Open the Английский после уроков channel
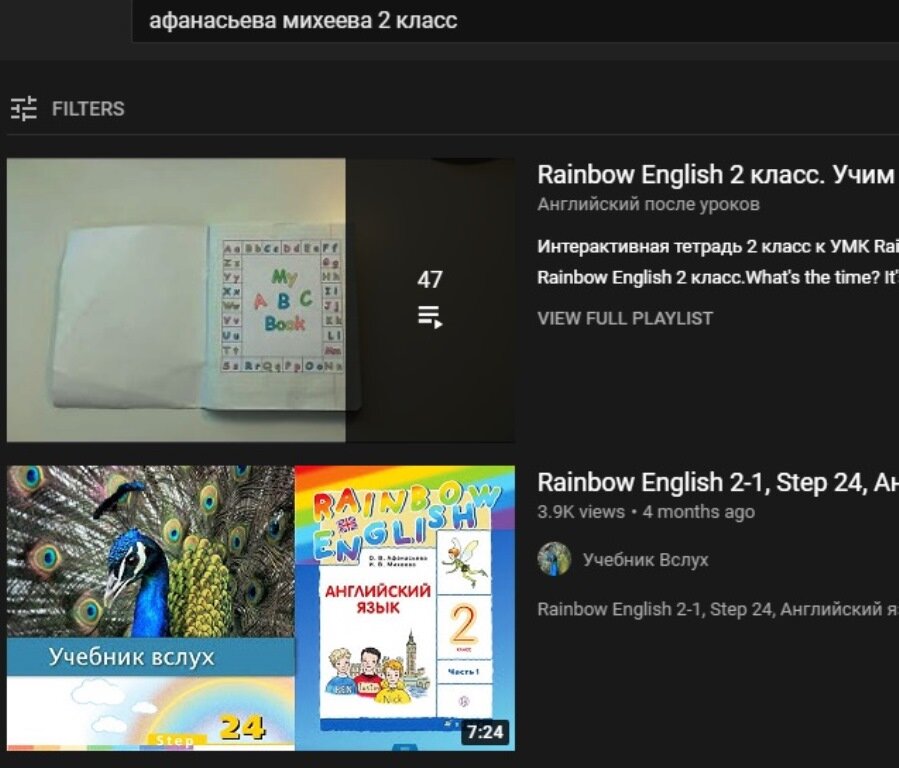899x768 pixels. click(x=648, y=205)
